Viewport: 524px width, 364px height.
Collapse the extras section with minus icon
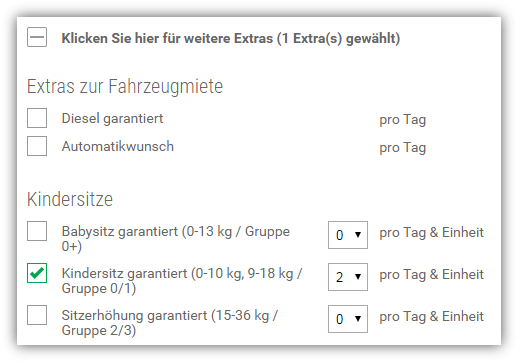click(37, 37)
